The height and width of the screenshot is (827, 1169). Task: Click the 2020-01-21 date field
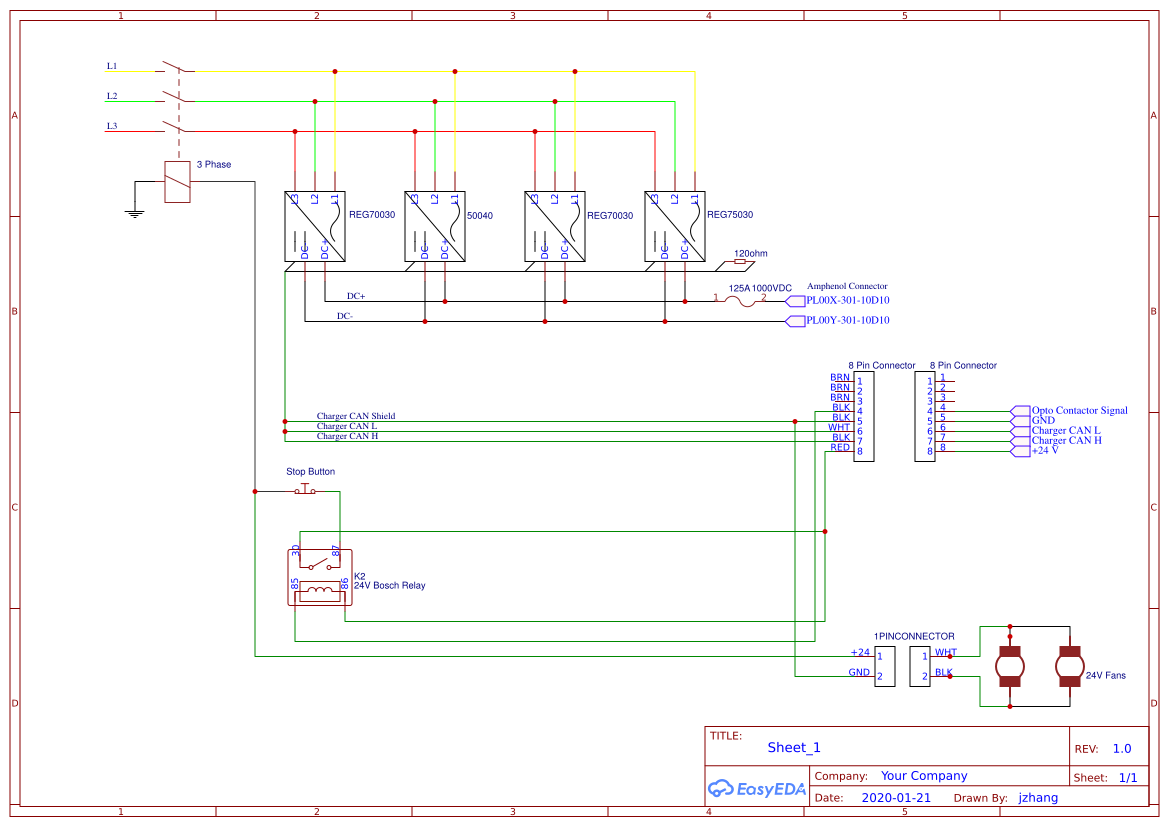pyautogui.click(x=897, y=797)
